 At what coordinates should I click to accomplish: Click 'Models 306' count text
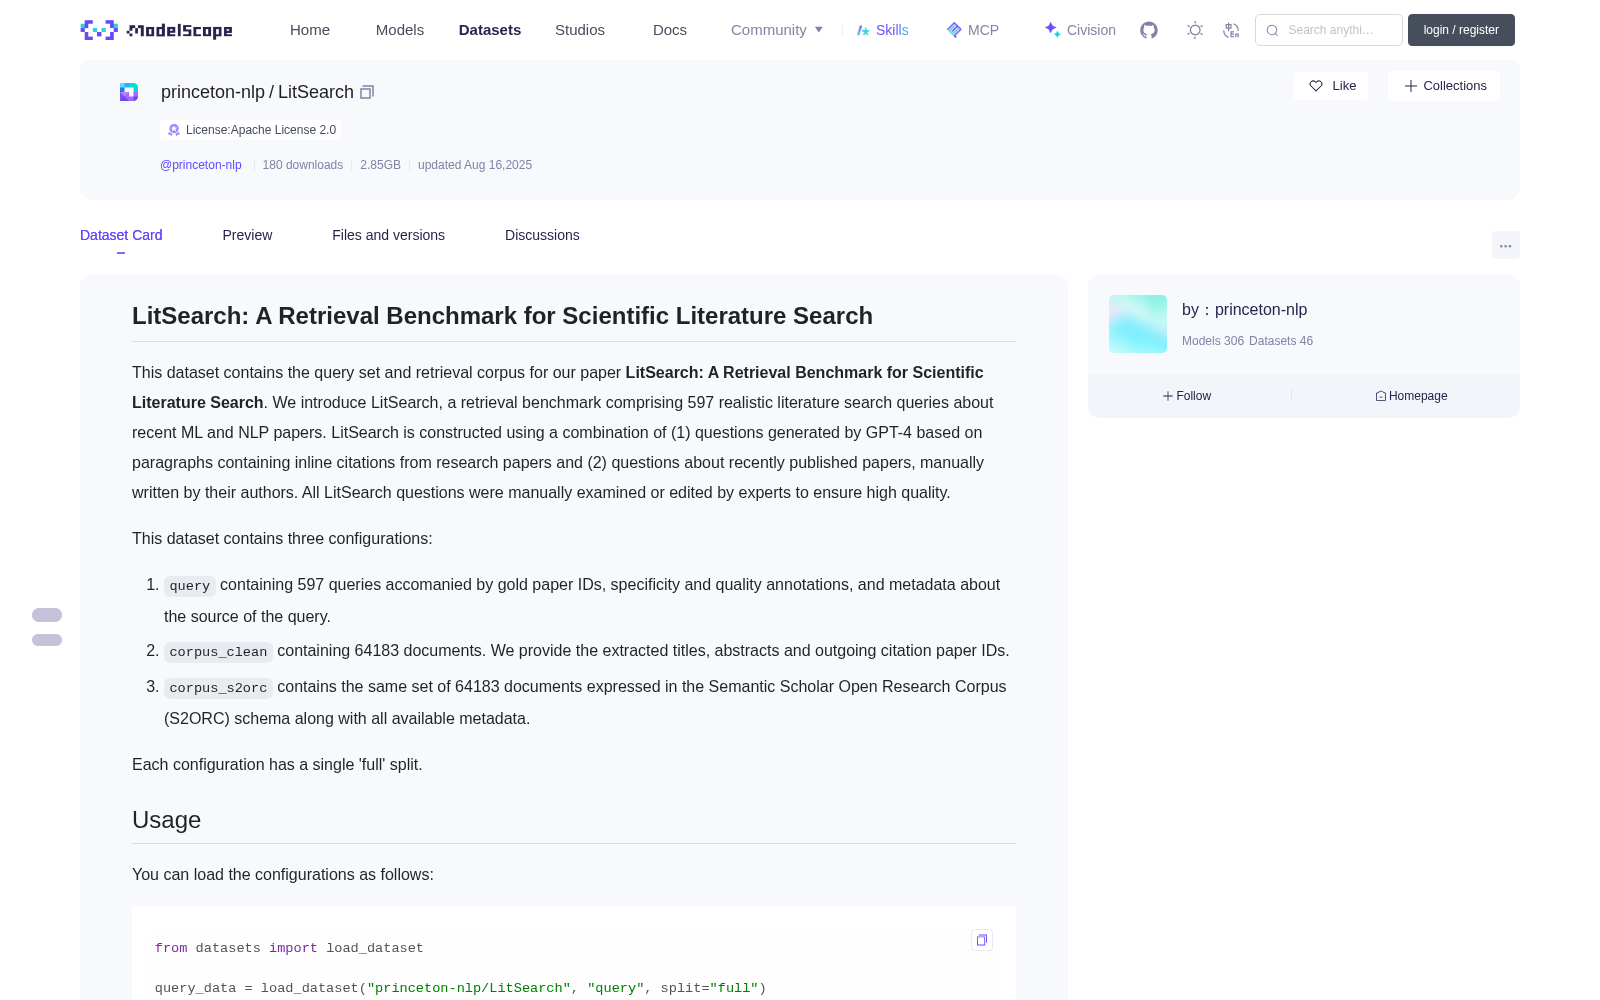click(x=1213, y=341)
